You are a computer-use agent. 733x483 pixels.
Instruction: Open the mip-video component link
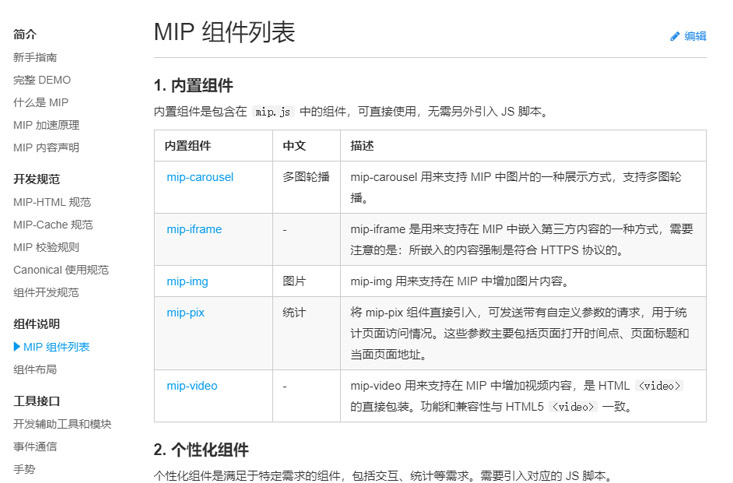tap(192, 386)
